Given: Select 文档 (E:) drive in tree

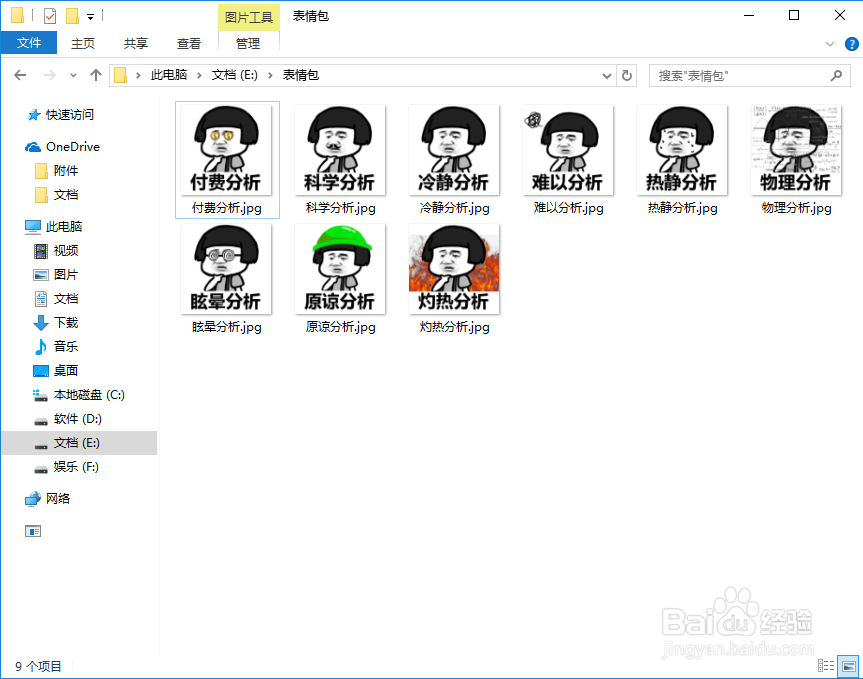Looking at the screenshot, I should pos(79,443).
